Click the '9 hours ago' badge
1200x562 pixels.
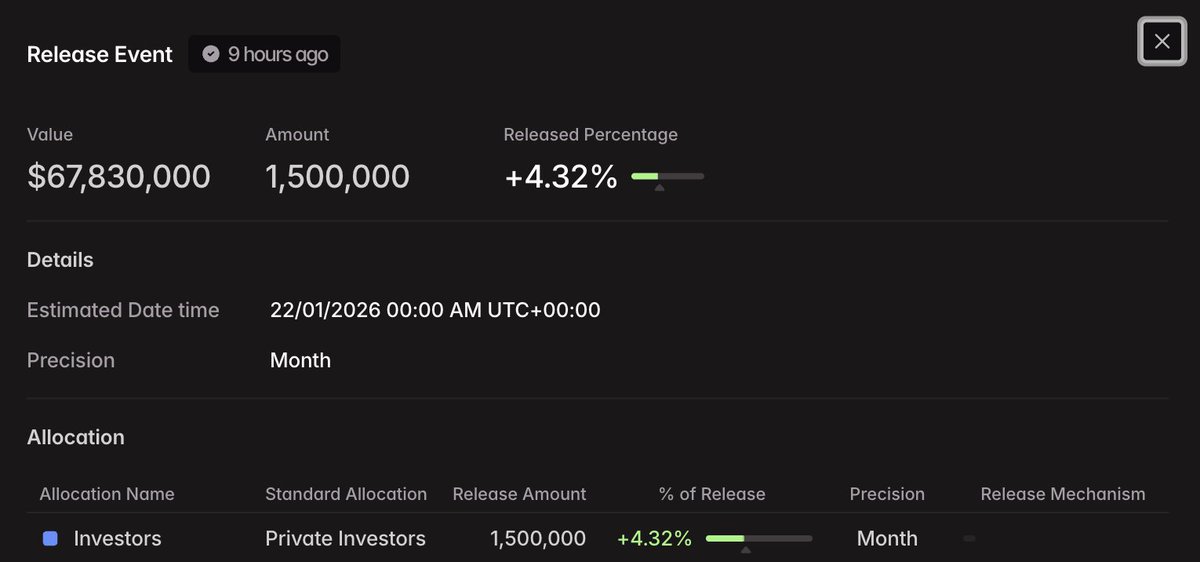click(x=264, y=54)
